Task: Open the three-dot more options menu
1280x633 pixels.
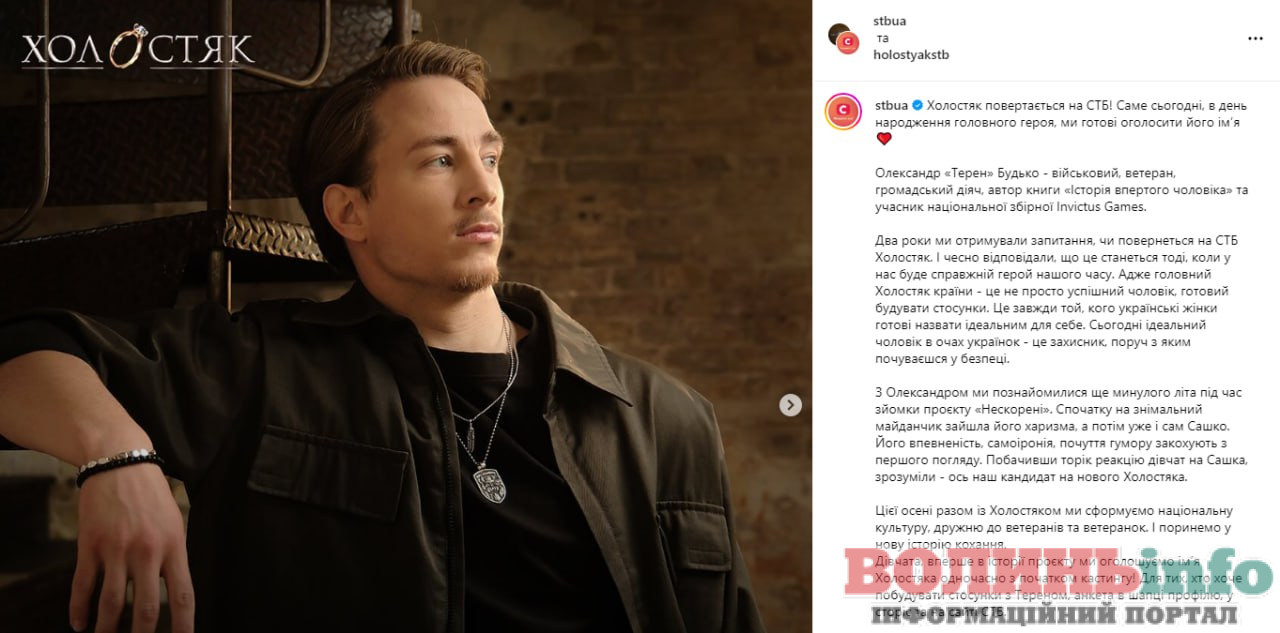Action: click(1255, 38)
